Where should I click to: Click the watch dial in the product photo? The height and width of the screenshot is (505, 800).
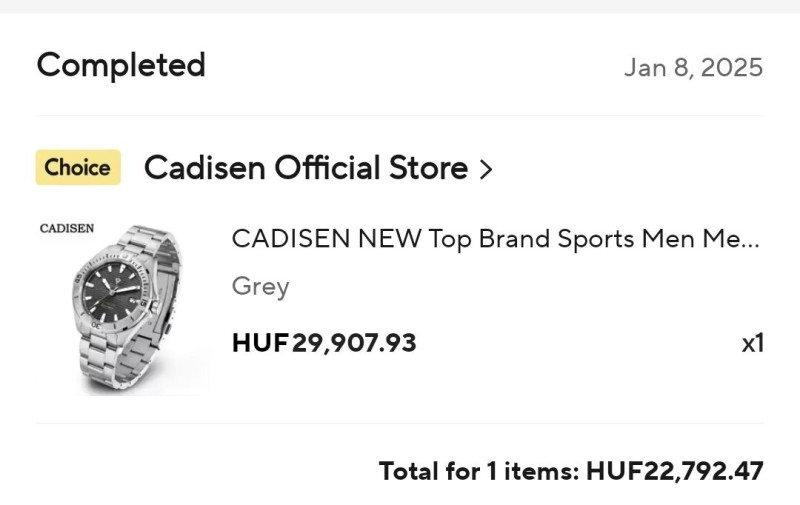(113, 291)
